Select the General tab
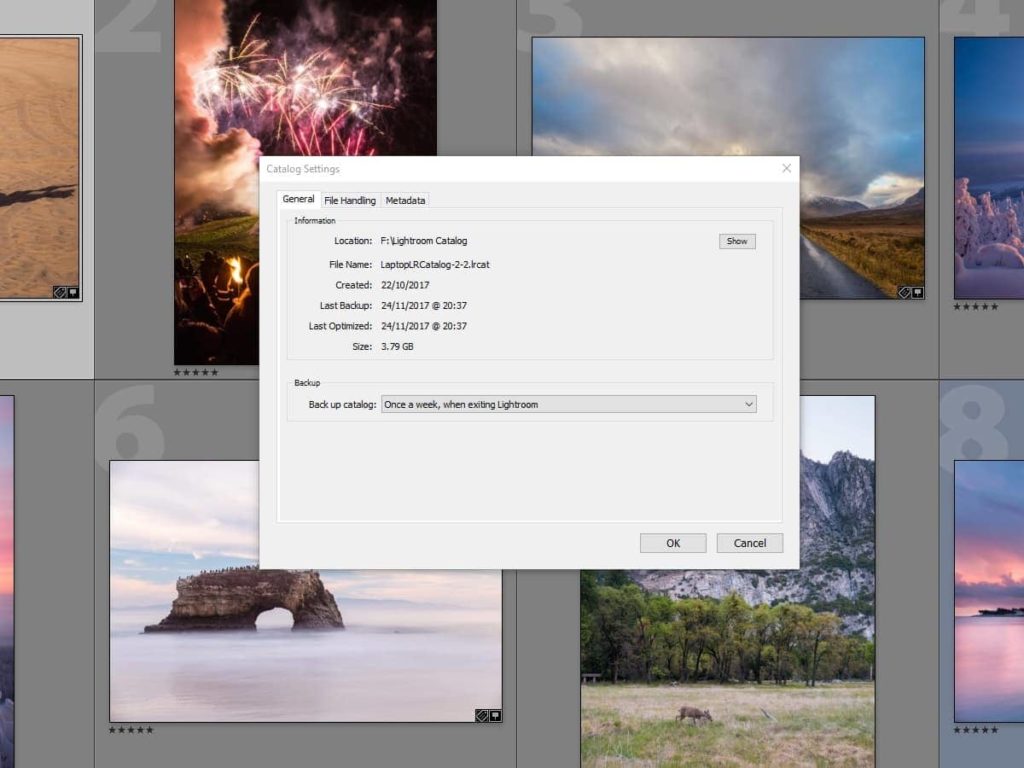This screenshot has height=768, width=1024. 298,199
